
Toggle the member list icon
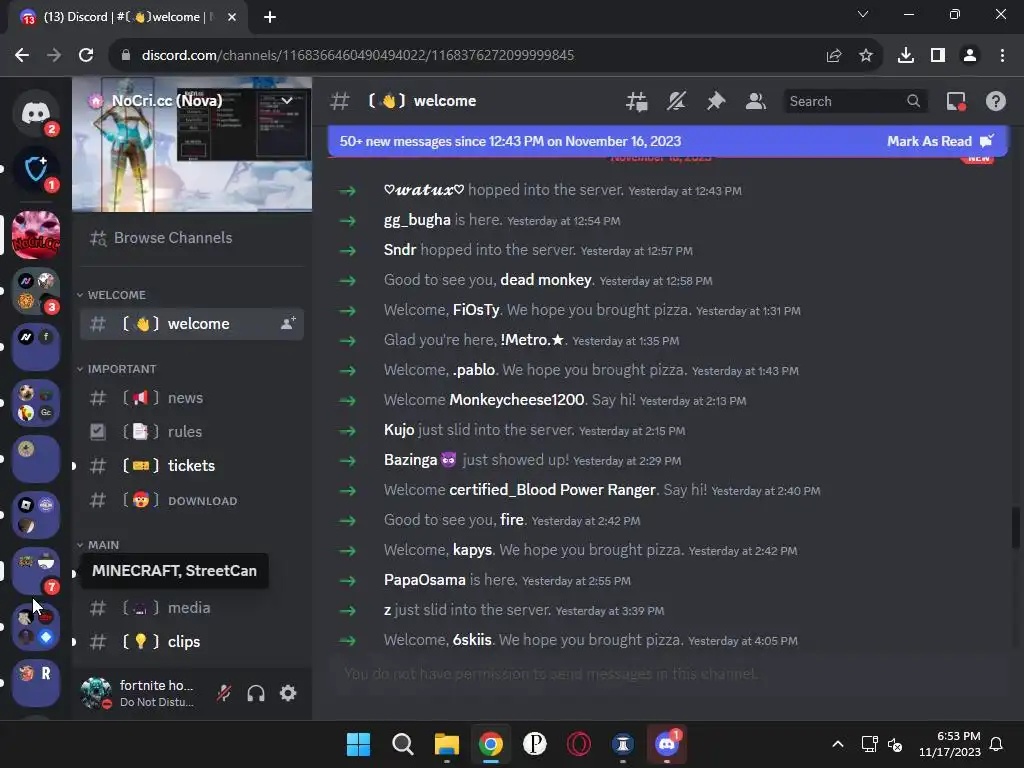coord(756,101)
